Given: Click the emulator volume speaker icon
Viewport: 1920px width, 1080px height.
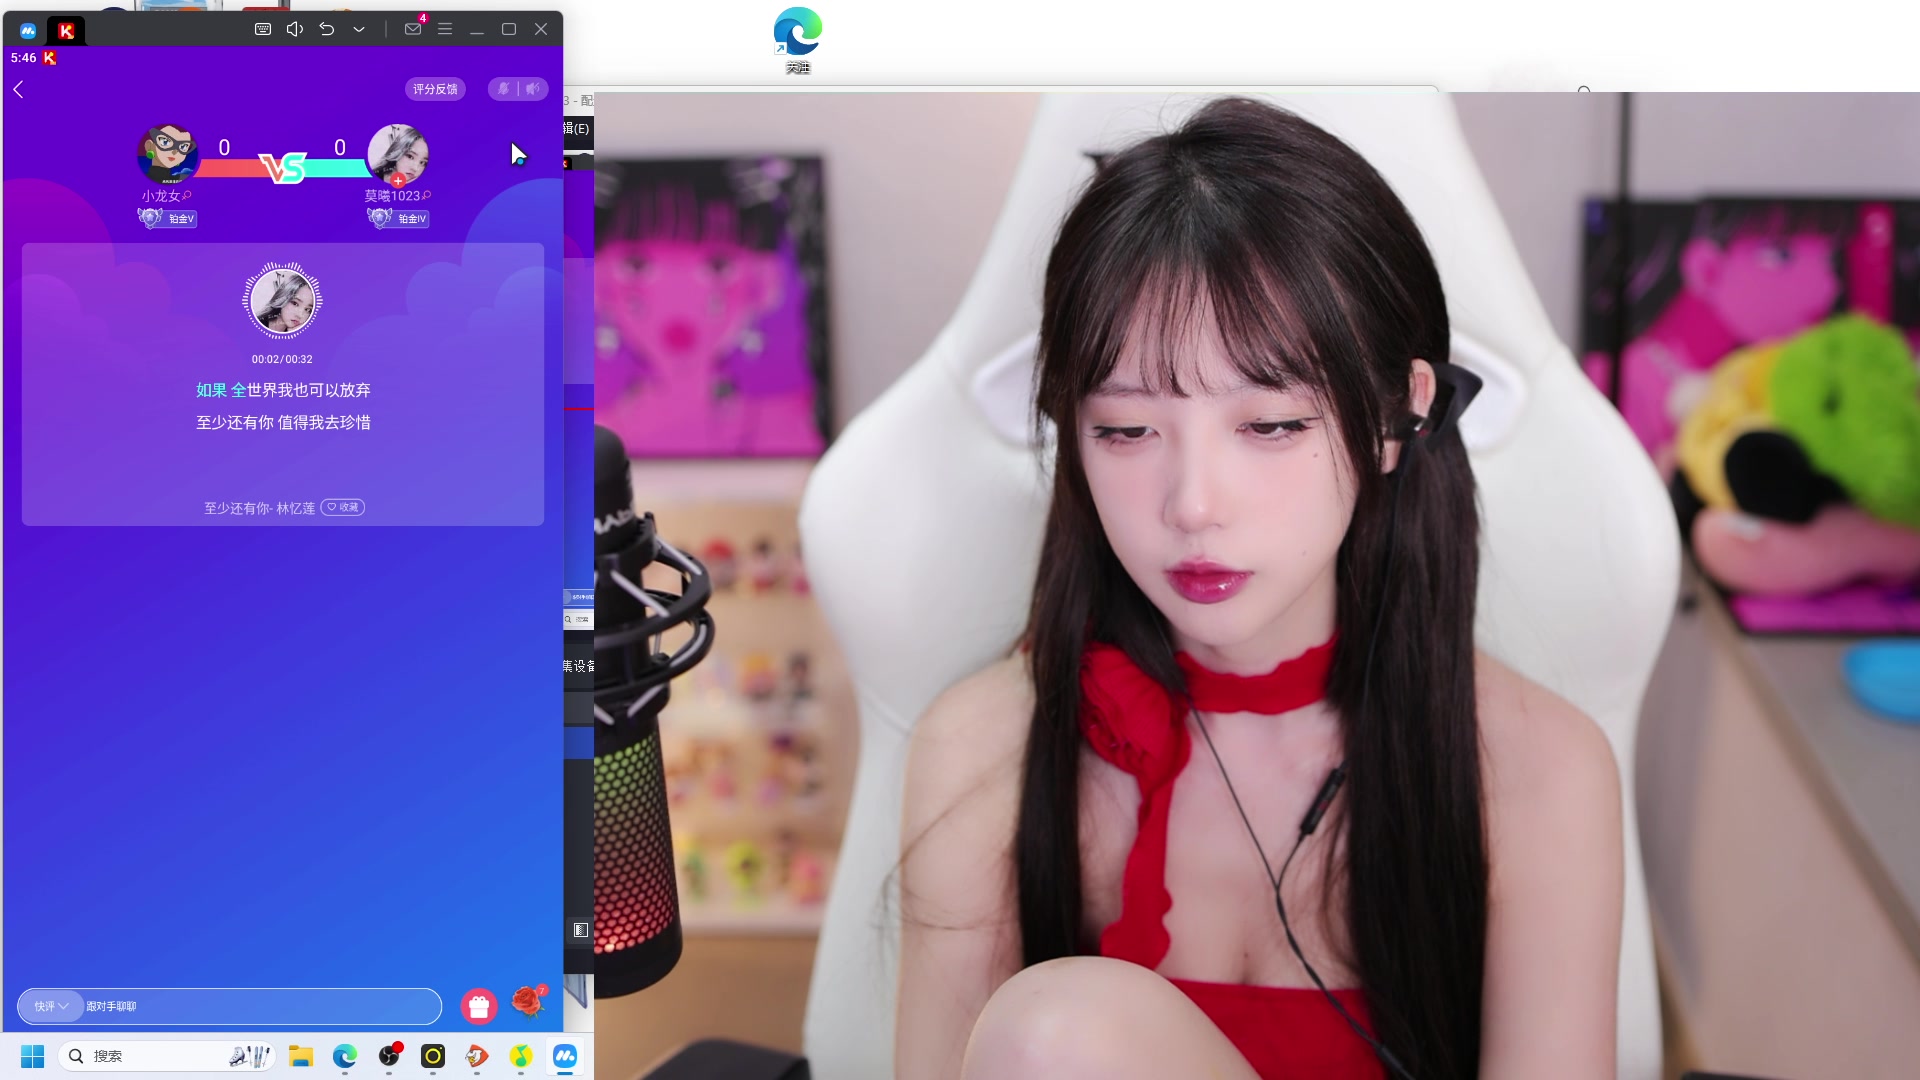Looking at the screenshot, I should [295, 29].
